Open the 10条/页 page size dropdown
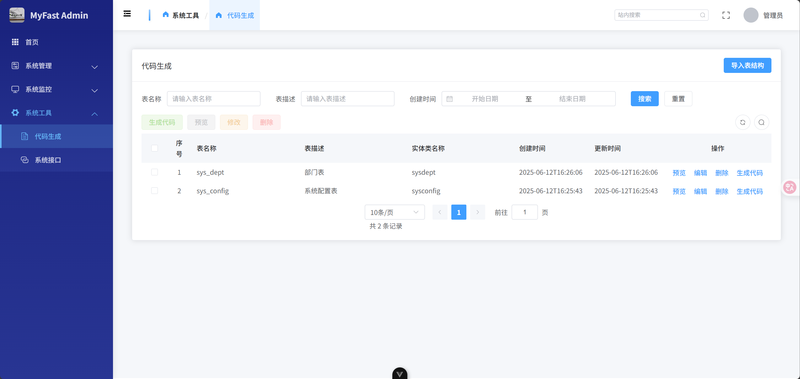Viewport: 800px width, 379px height. click(394, 212)
